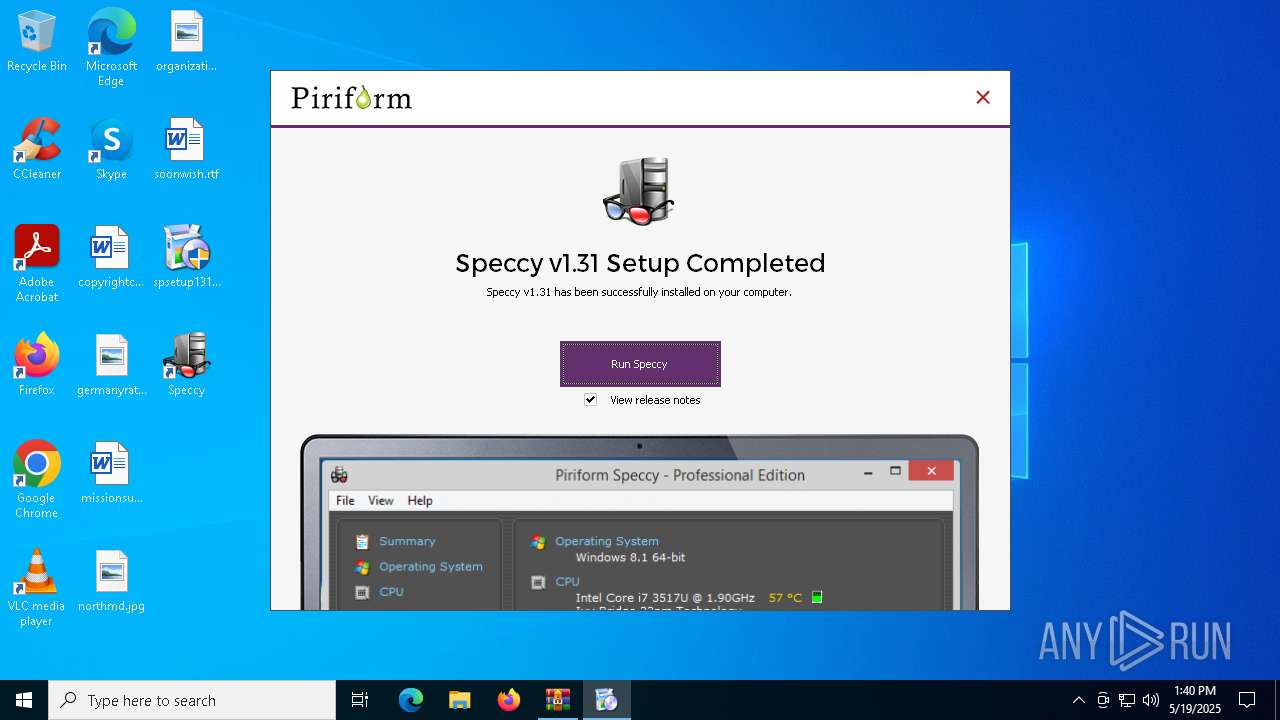The height and width of the screenshot is (720, 1280).
Task: Click the Piriform logo in the header
Action: (x=351, y=97)
